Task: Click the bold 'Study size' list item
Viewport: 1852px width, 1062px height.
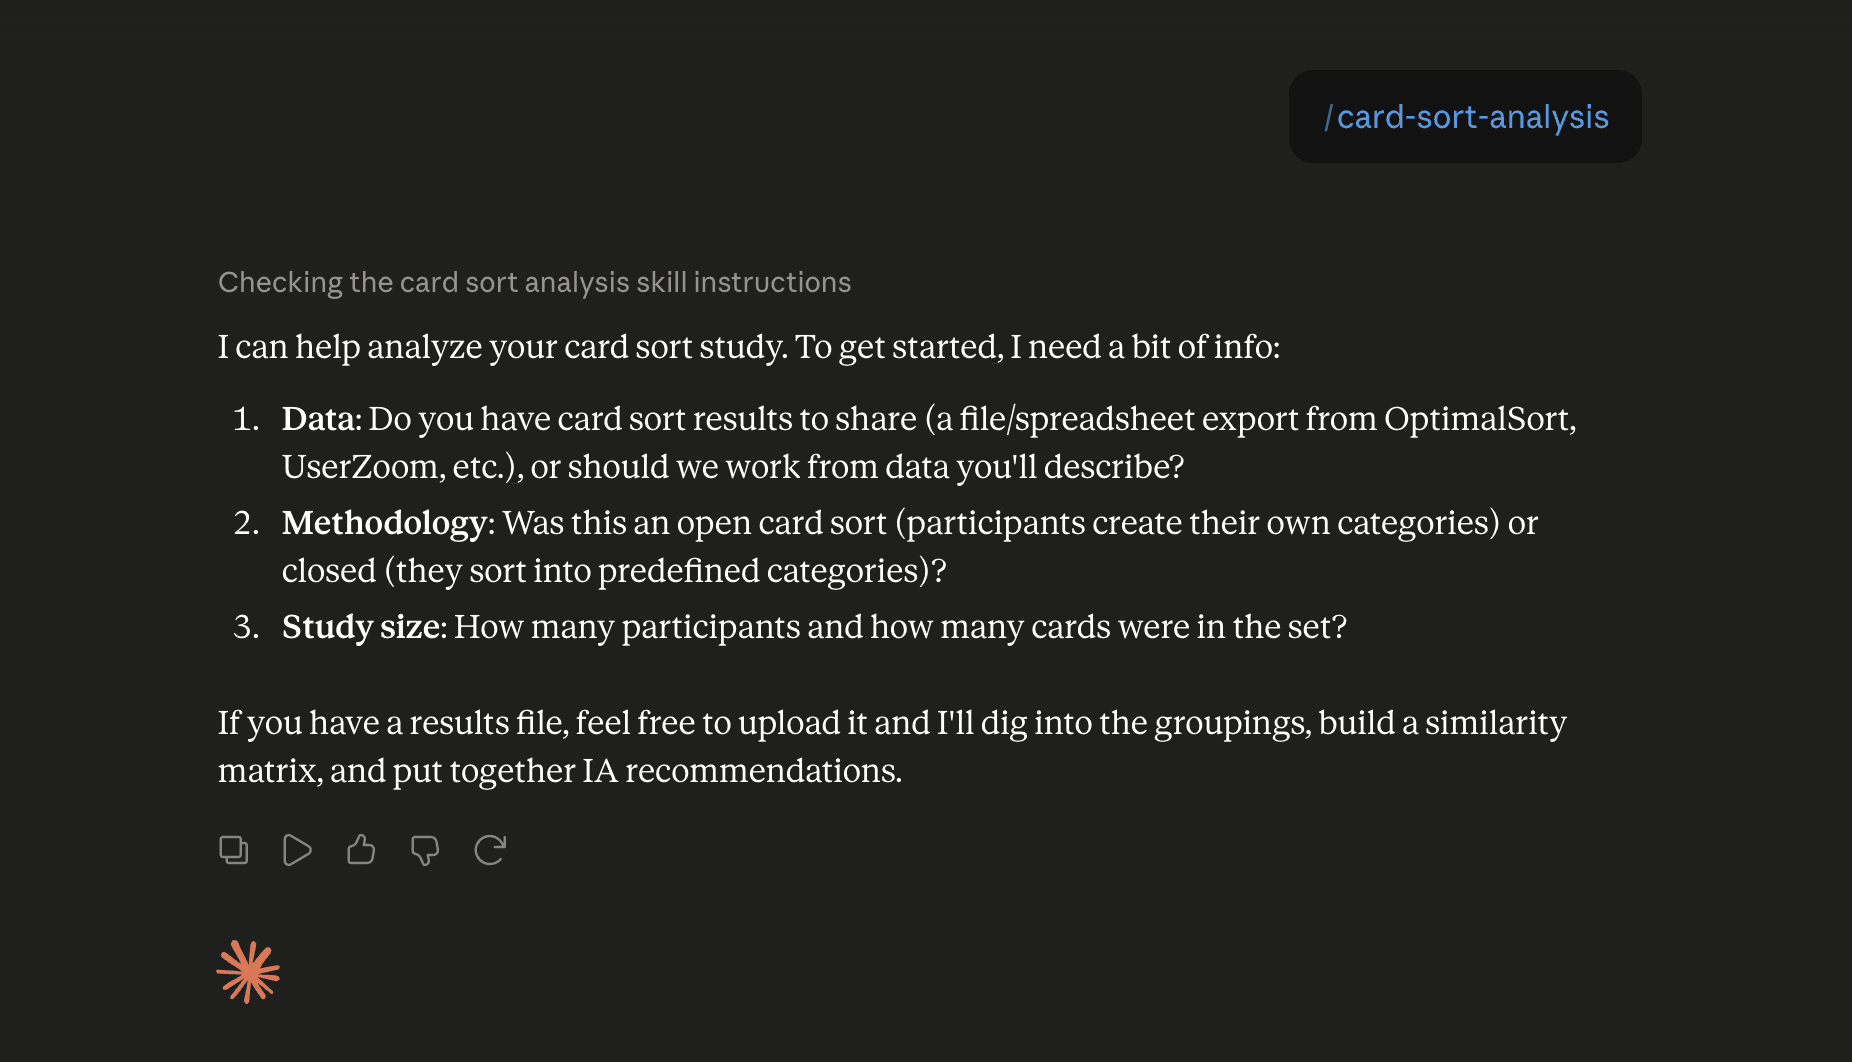Action: tap(361, 626)
